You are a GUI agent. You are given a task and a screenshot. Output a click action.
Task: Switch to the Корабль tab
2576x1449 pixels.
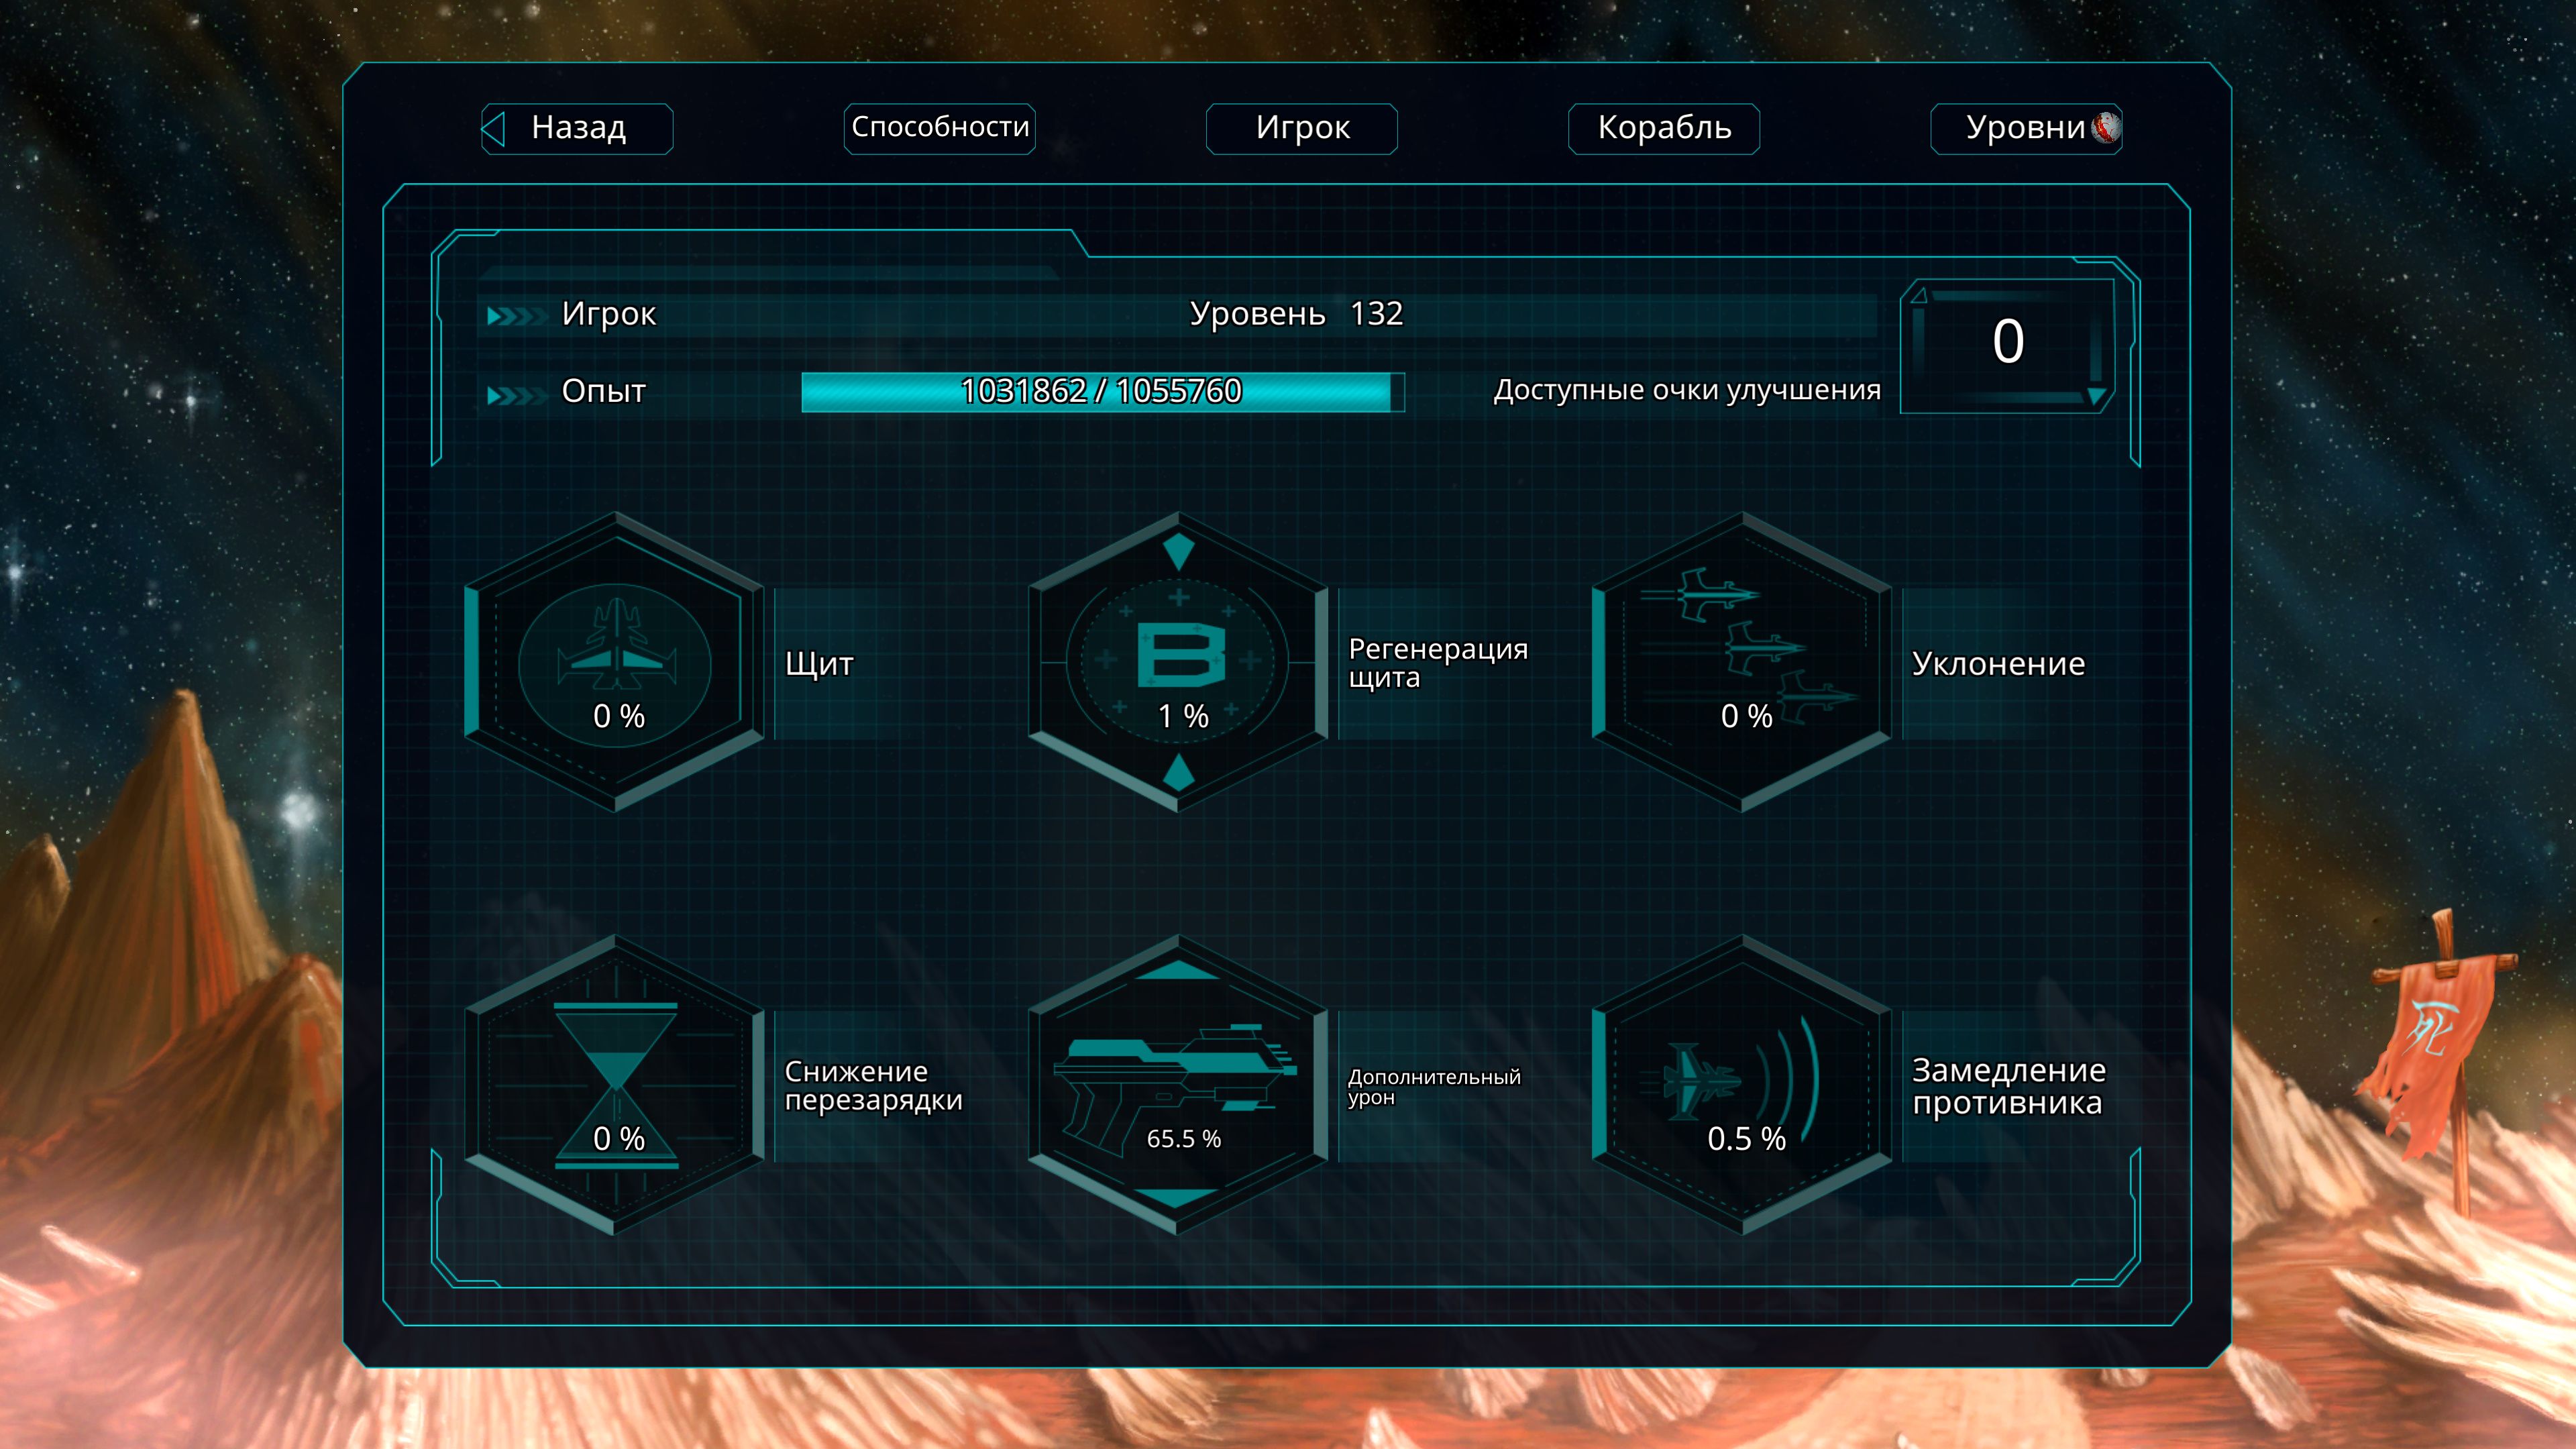point(1663,128)
